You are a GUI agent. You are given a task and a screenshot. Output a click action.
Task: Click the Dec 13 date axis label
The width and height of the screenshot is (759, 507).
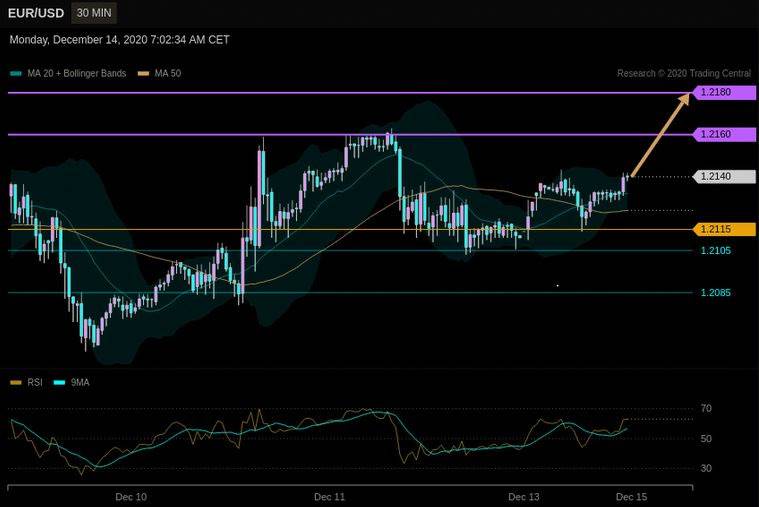524,497
